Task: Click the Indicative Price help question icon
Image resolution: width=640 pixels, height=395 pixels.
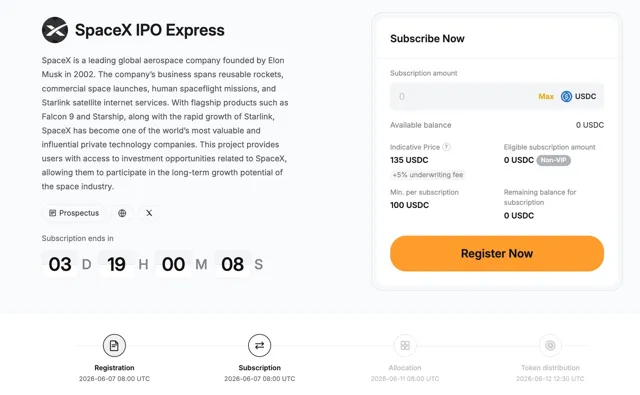Action: pos(447,147)
